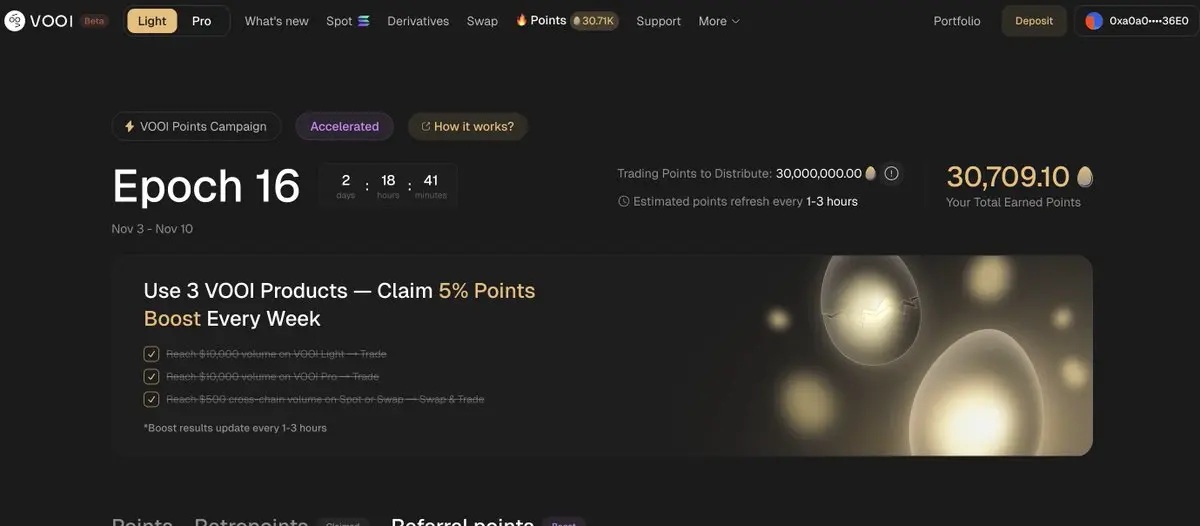Click the Accelerated badge
This screenshot has width=1200, height=526.
pyautogui.click(x=344, y=127)
